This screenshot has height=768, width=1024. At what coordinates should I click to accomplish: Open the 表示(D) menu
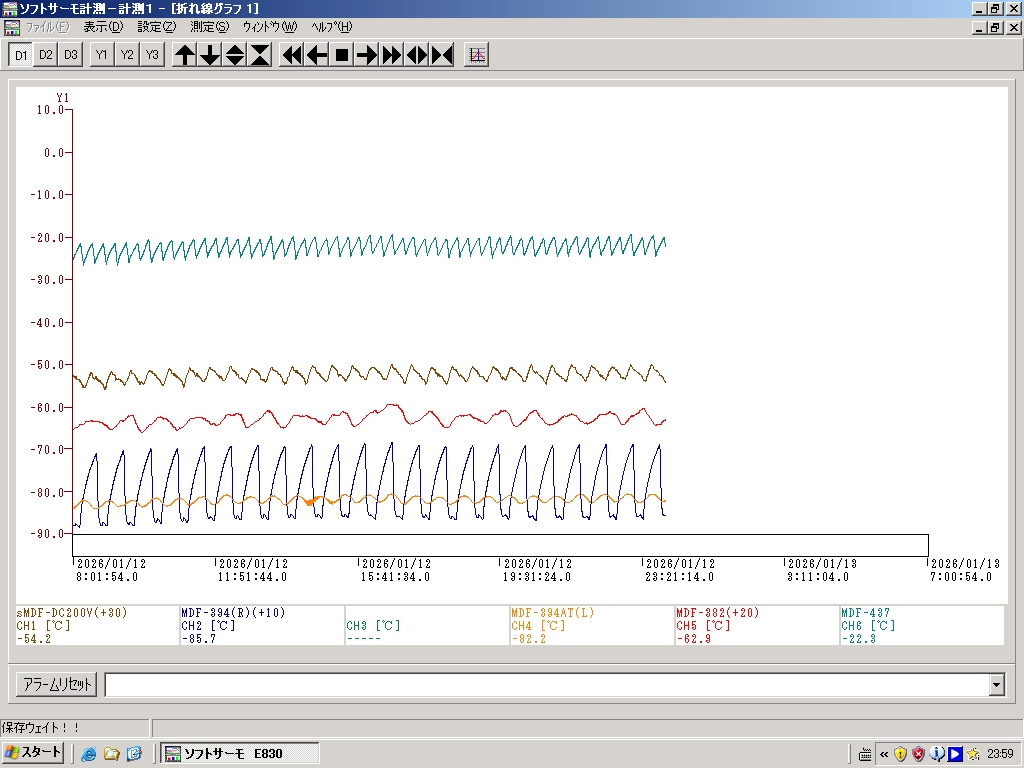(103, 27)
